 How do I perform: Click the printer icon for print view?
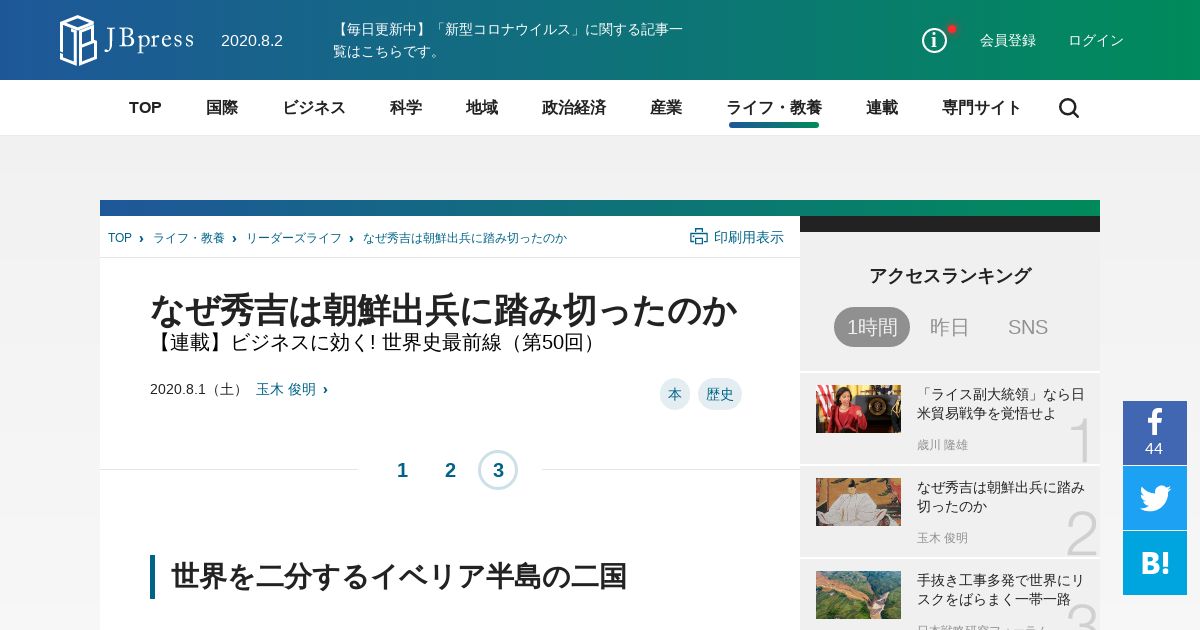(x=699, y=237)
